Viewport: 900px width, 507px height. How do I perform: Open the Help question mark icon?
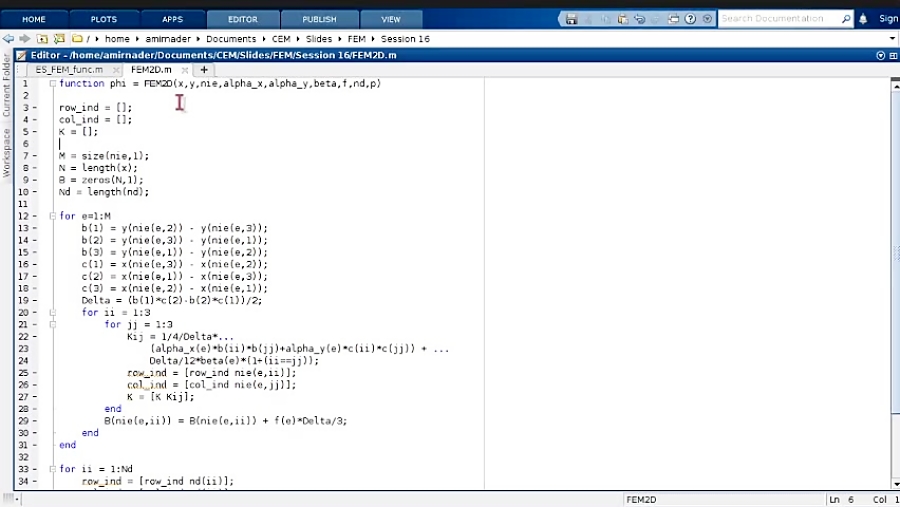click(690, 19)
